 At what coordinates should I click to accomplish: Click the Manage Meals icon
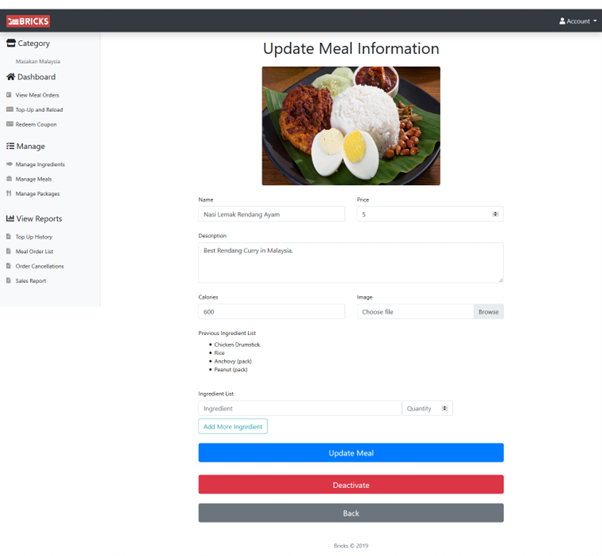point(9,179)
